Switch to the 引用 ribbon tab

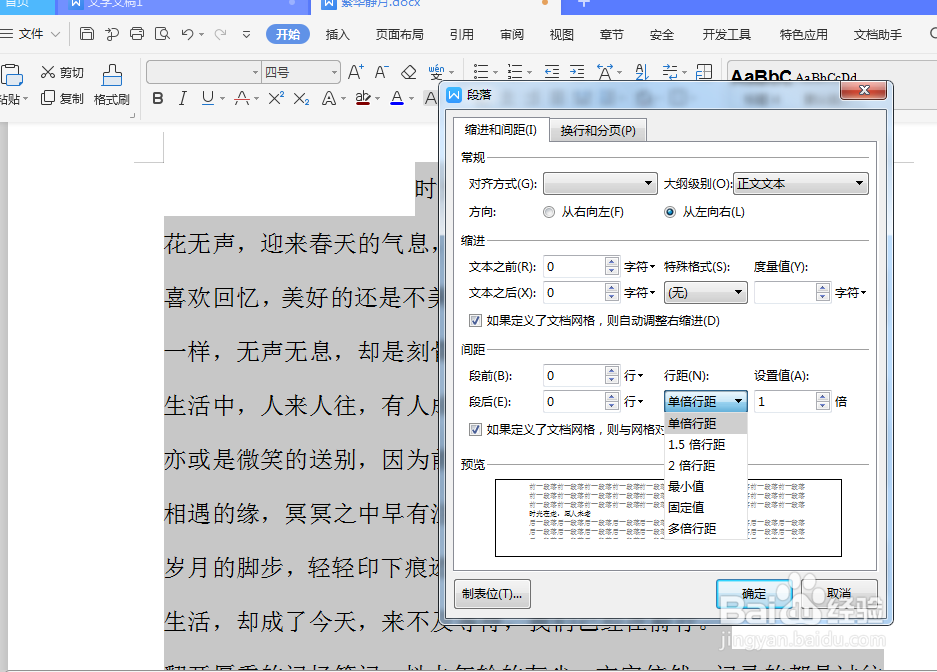(x=461, y=35)
